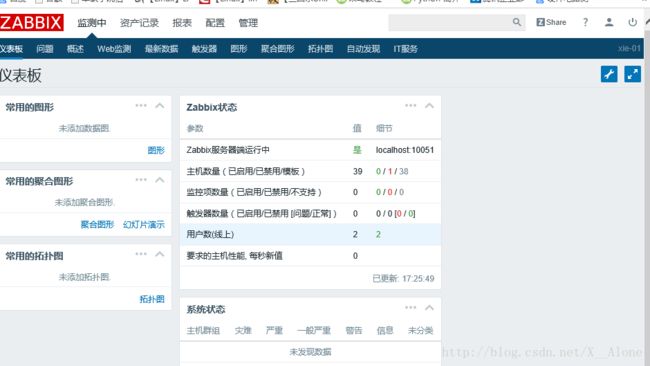This screenshot has width=650, height=366.
Task: Select the 触发器 submenu tab
Action: click(204, 49)
